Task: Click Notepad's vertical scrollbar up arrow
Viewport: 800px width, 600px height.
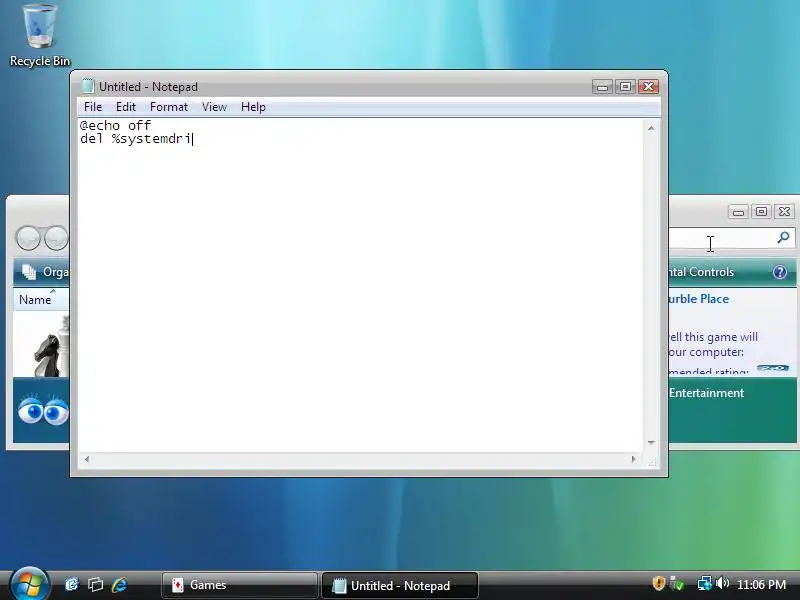Action: coord(651,128)
